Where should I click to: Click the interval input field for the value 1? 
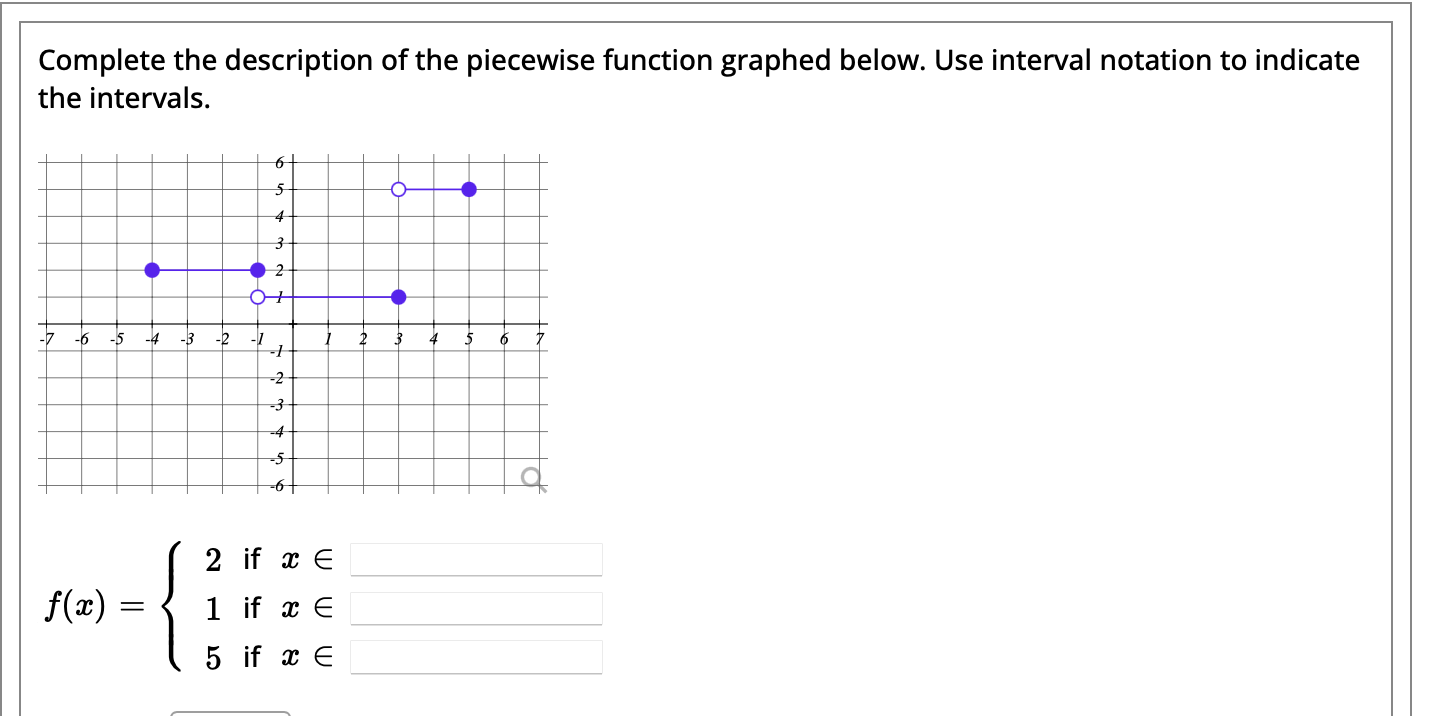coord(476,608)
